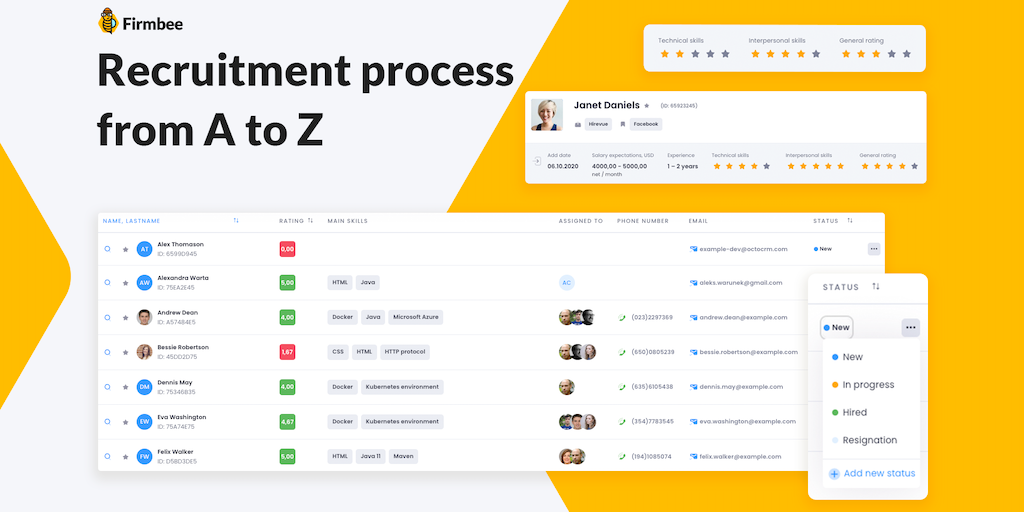Click email icon beside bessie.robertson@example.com
Image resolution: width=1024 pixels, height=512 pixels.
point(694,352)
